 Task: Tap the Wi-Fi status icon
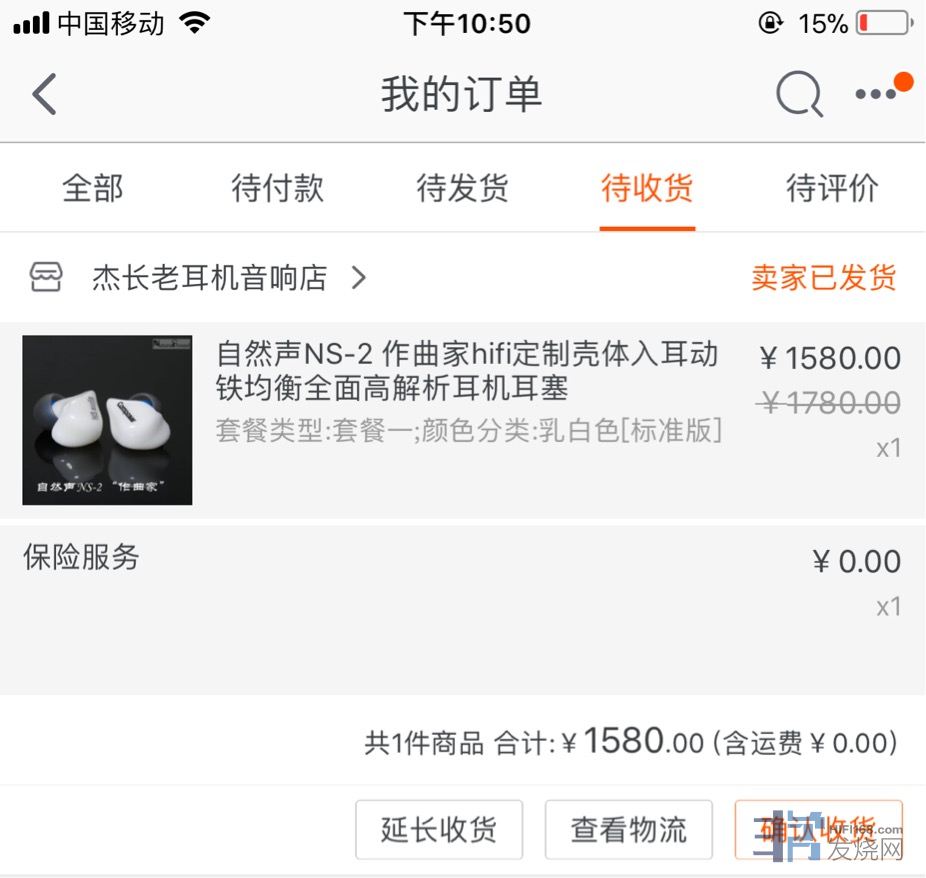tap(195, 23)
